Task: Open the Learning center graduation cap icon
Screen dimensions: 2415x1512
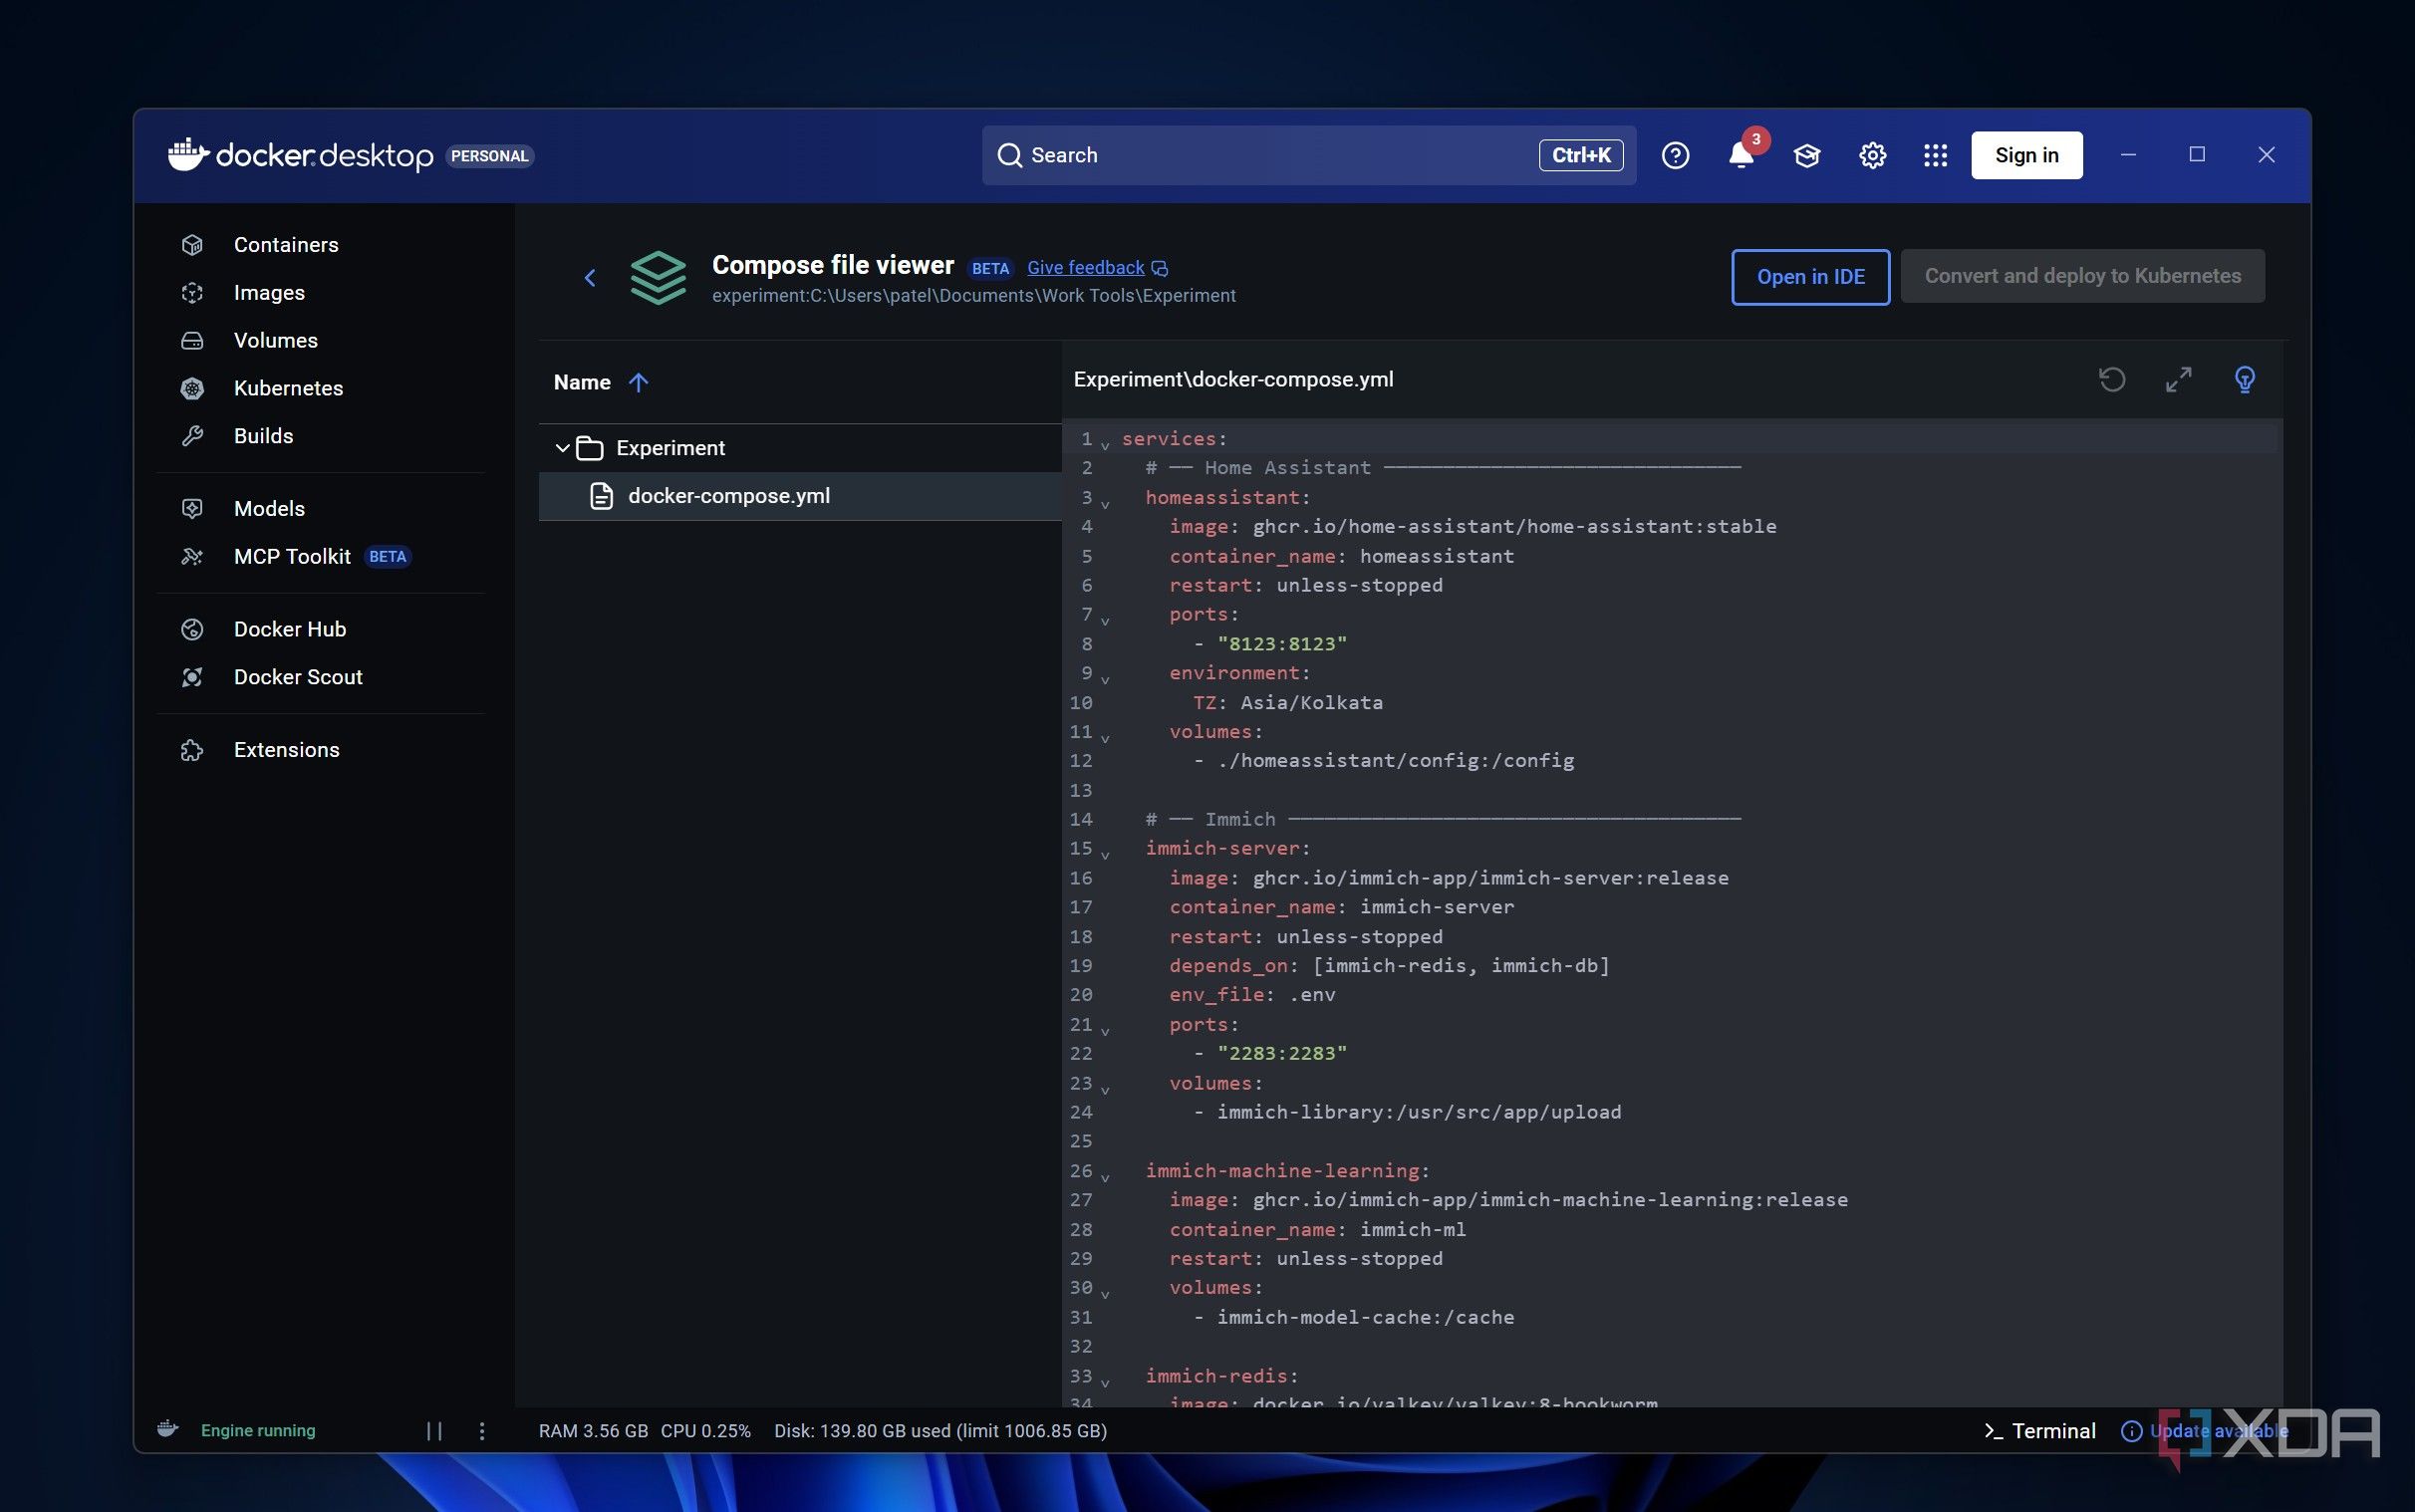Action: pos(1807,155)
